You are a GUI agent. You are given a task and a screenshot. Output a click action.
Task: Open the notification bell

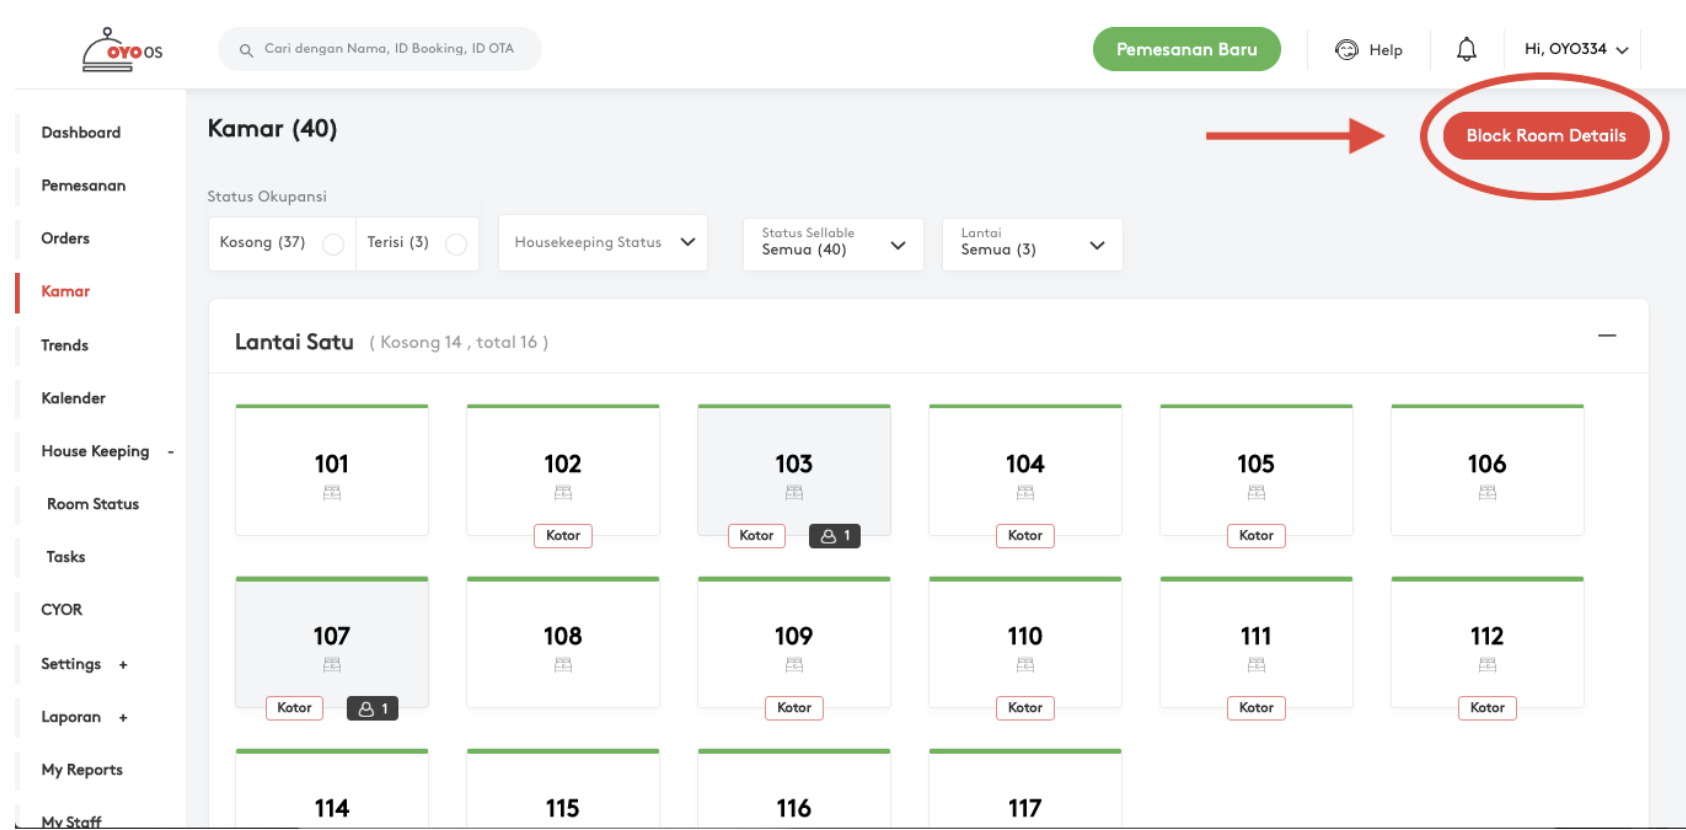click(1466, 49)
